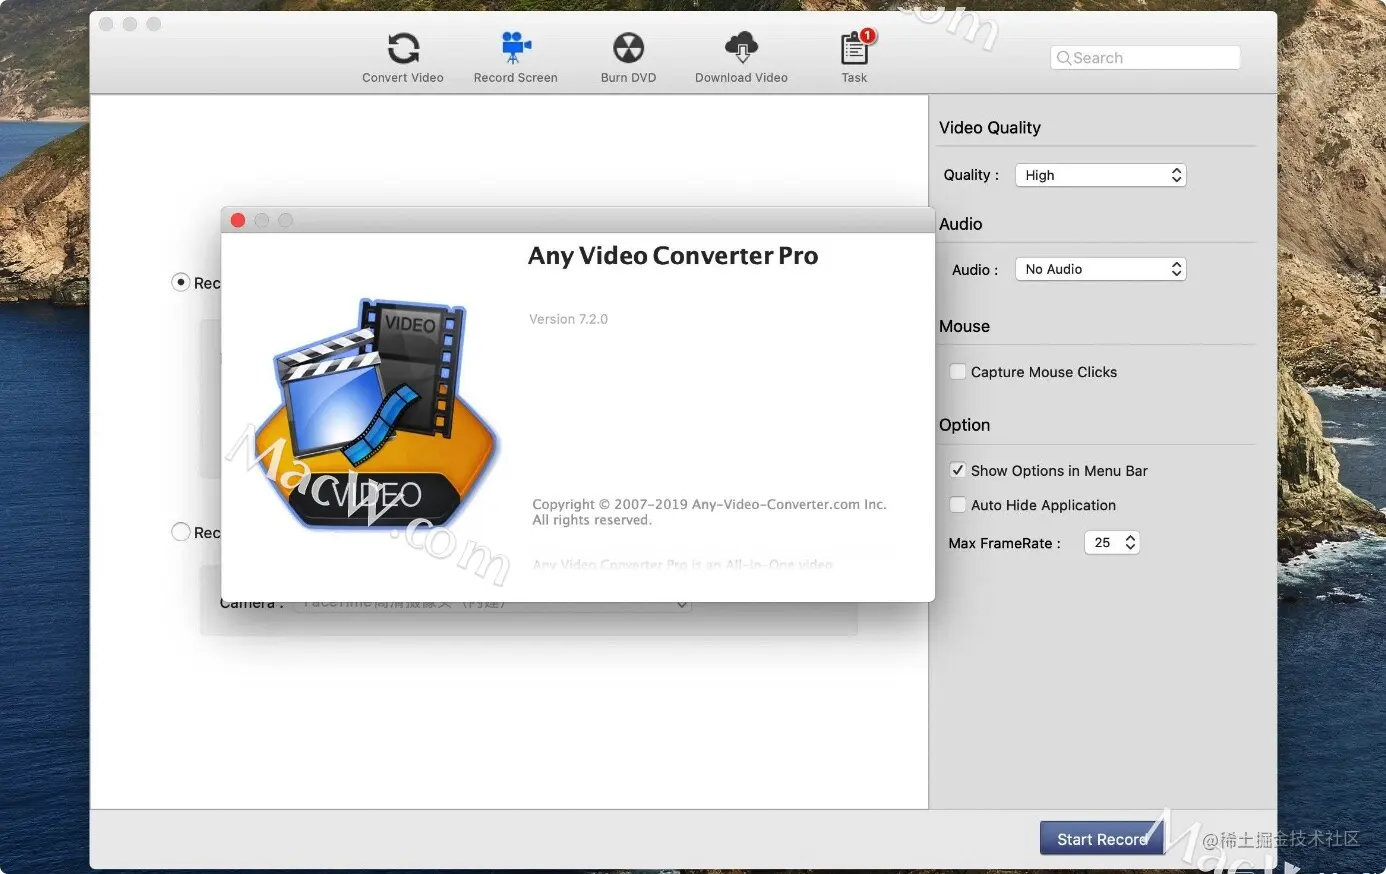Click the Mouse section heading
Viewport: 1386px width, 874px height.
(964, 326)
